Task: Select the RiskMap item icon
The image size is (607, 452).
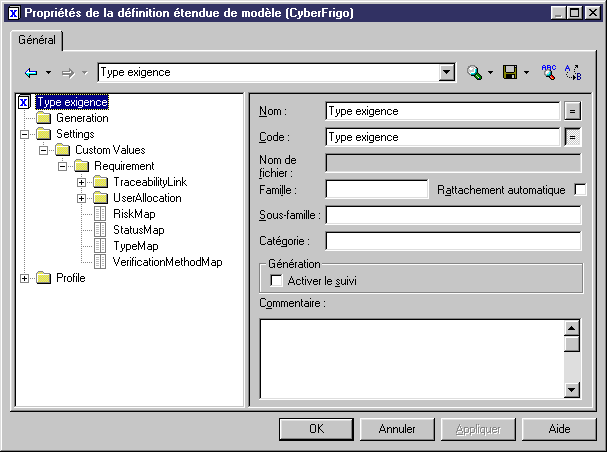Action: [x=100, y=213]
